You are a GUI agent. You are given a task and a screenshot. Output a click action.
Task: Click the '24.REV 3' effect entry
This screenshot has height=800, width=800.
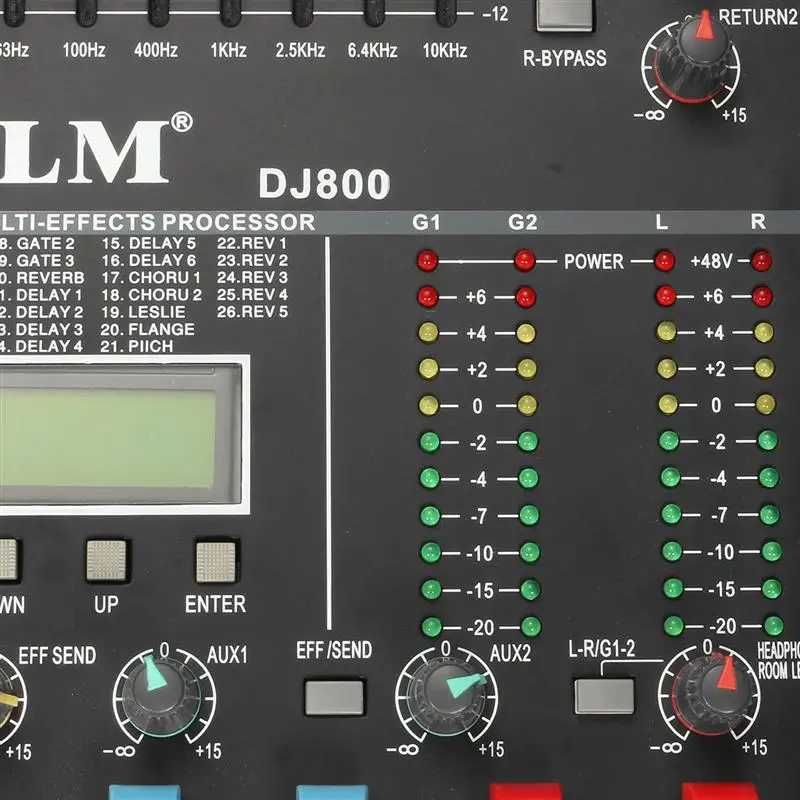pyautogui.click(x=253, y=277)
